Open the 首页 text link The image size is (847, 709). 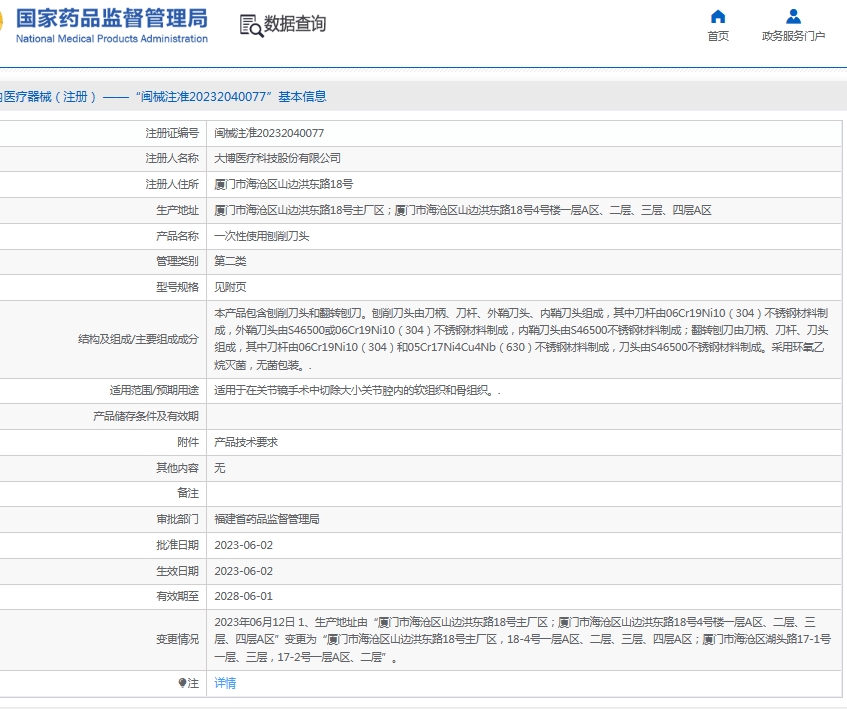[x=718, y=36]
